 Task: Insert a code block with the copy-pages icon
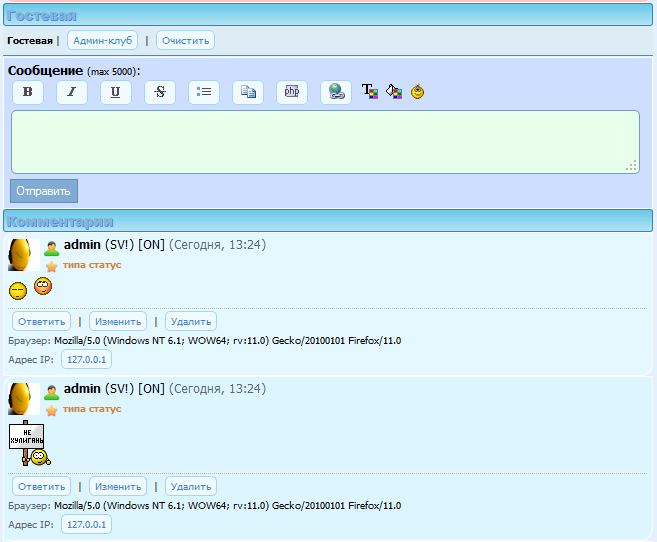pyautogui.click(x=248, y=92)
